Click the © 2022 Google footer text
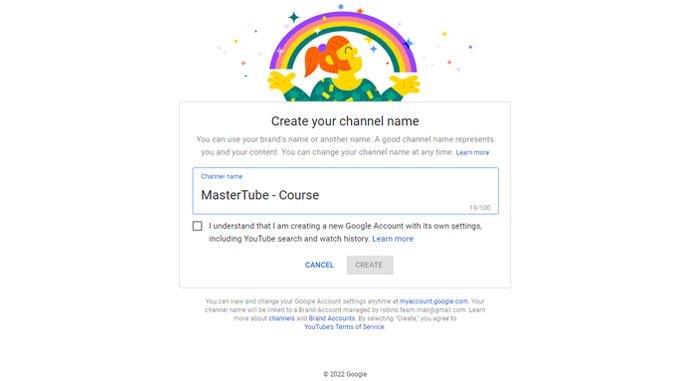Image resolution: width=700 pixels, height=381 pixels. tap(345, 374)
